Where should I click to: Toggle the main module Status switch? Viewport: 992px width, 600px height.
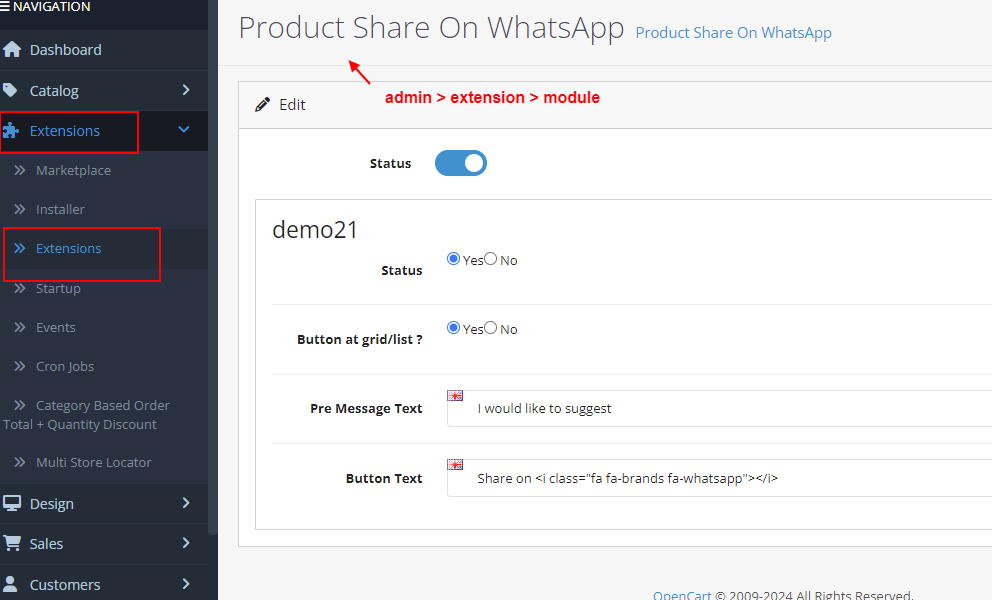click(461, 163)
